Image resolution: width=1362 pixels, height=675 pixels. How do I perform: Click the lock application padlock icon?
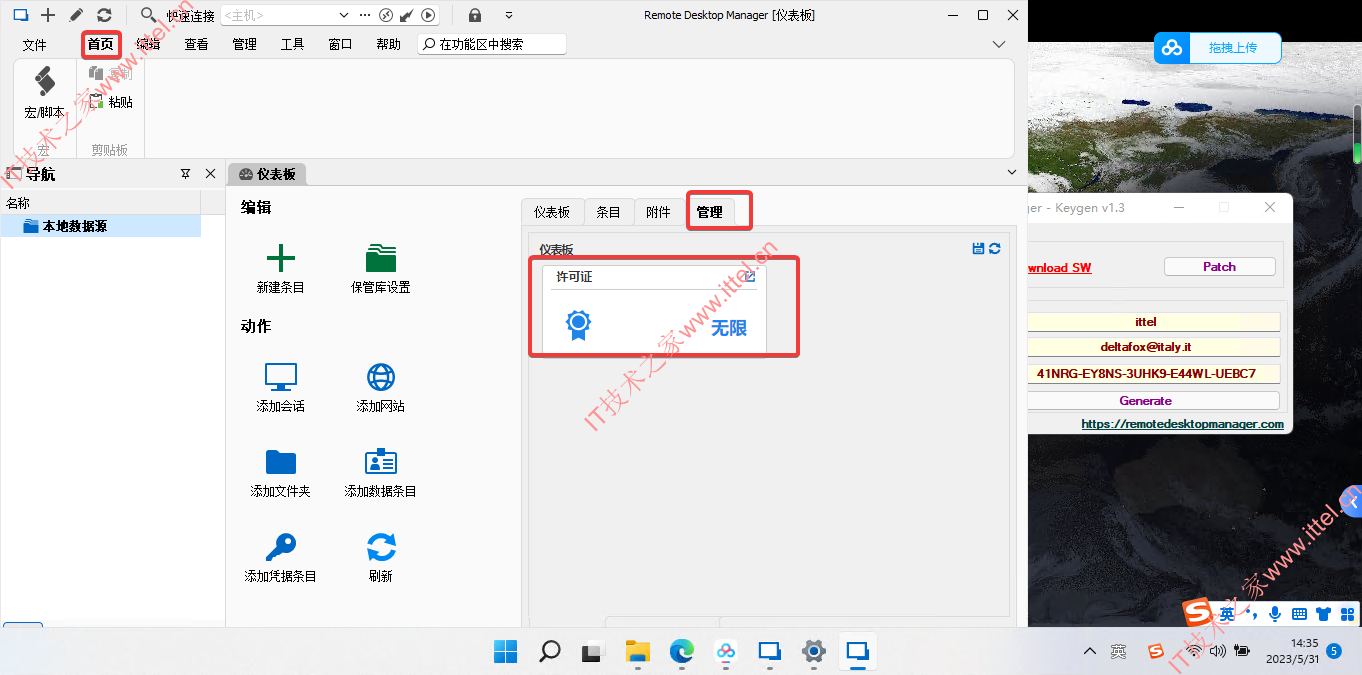pos(475,15)
